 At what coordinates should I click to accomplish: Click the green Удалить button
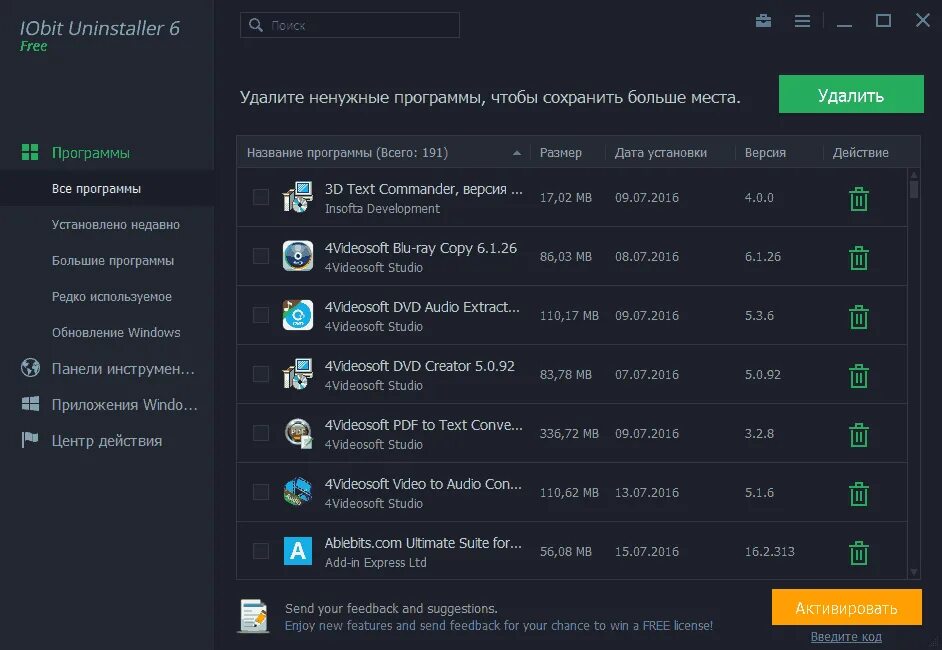[x=851, y=94]
